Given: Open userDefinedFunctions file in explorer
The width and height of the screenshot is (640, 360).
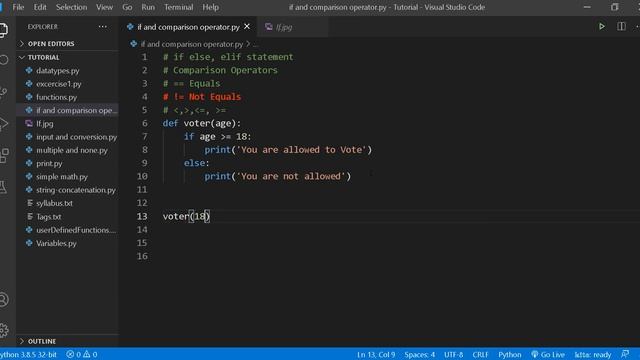Looking at the screenshot, I should 67,230.
